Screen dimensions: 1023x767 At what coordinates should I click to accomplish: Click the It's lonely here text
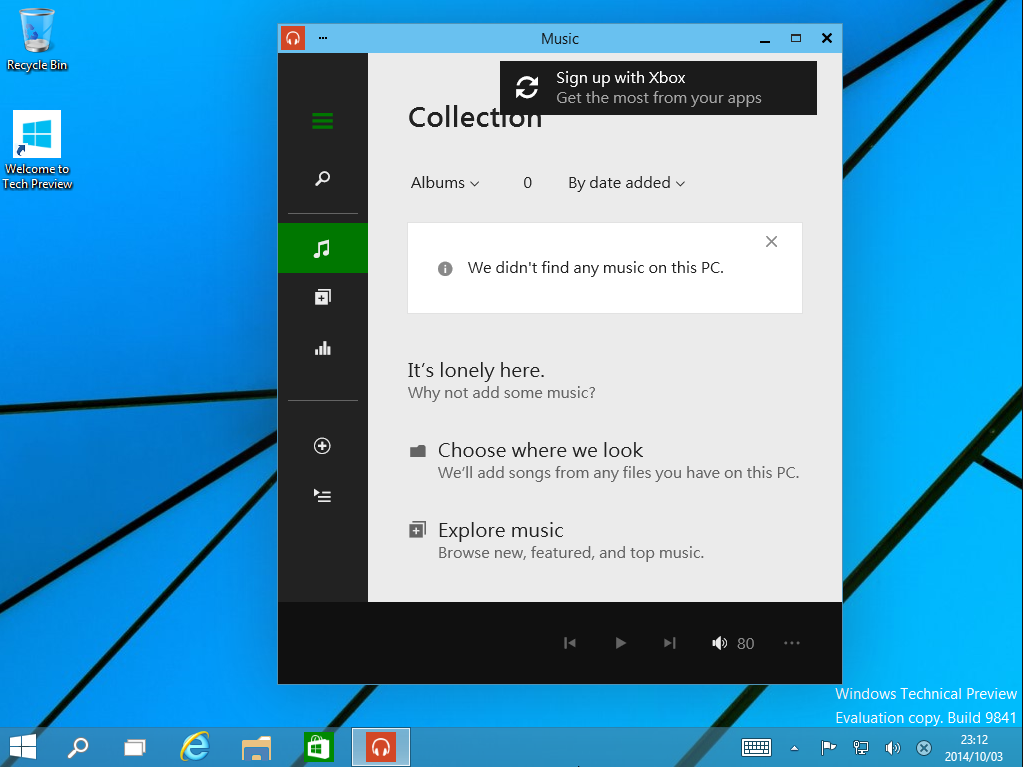(476, 370)
